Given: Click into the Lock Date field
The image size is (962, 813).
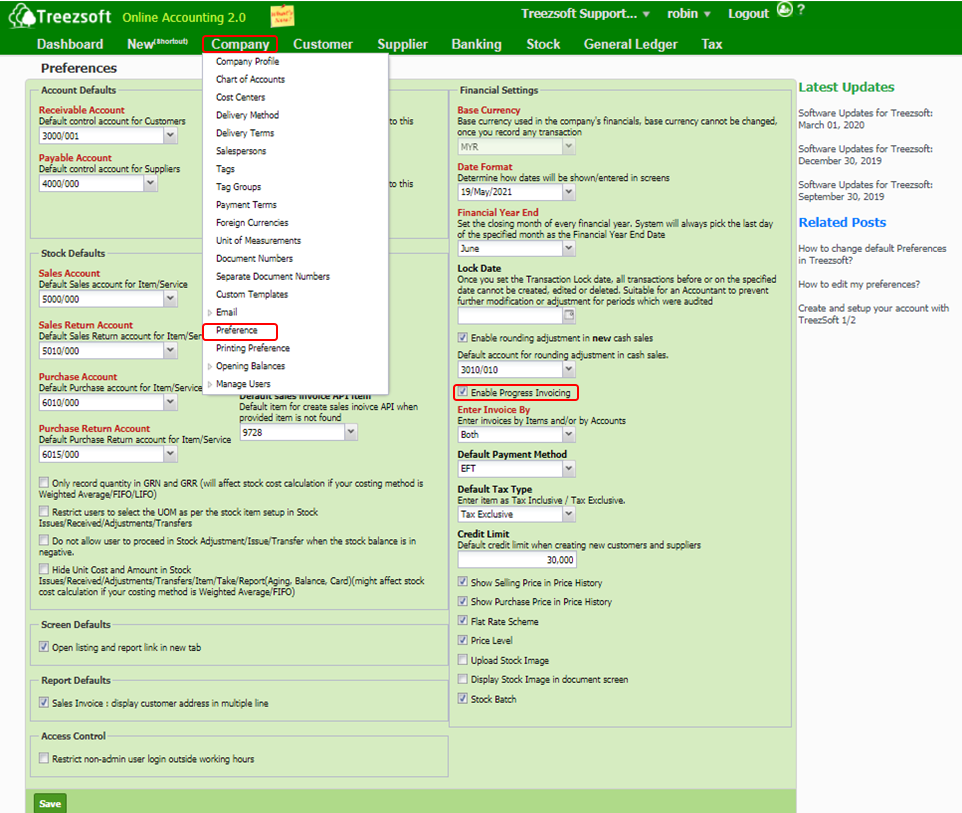Looking at the screenshot, I should [510, 315].
